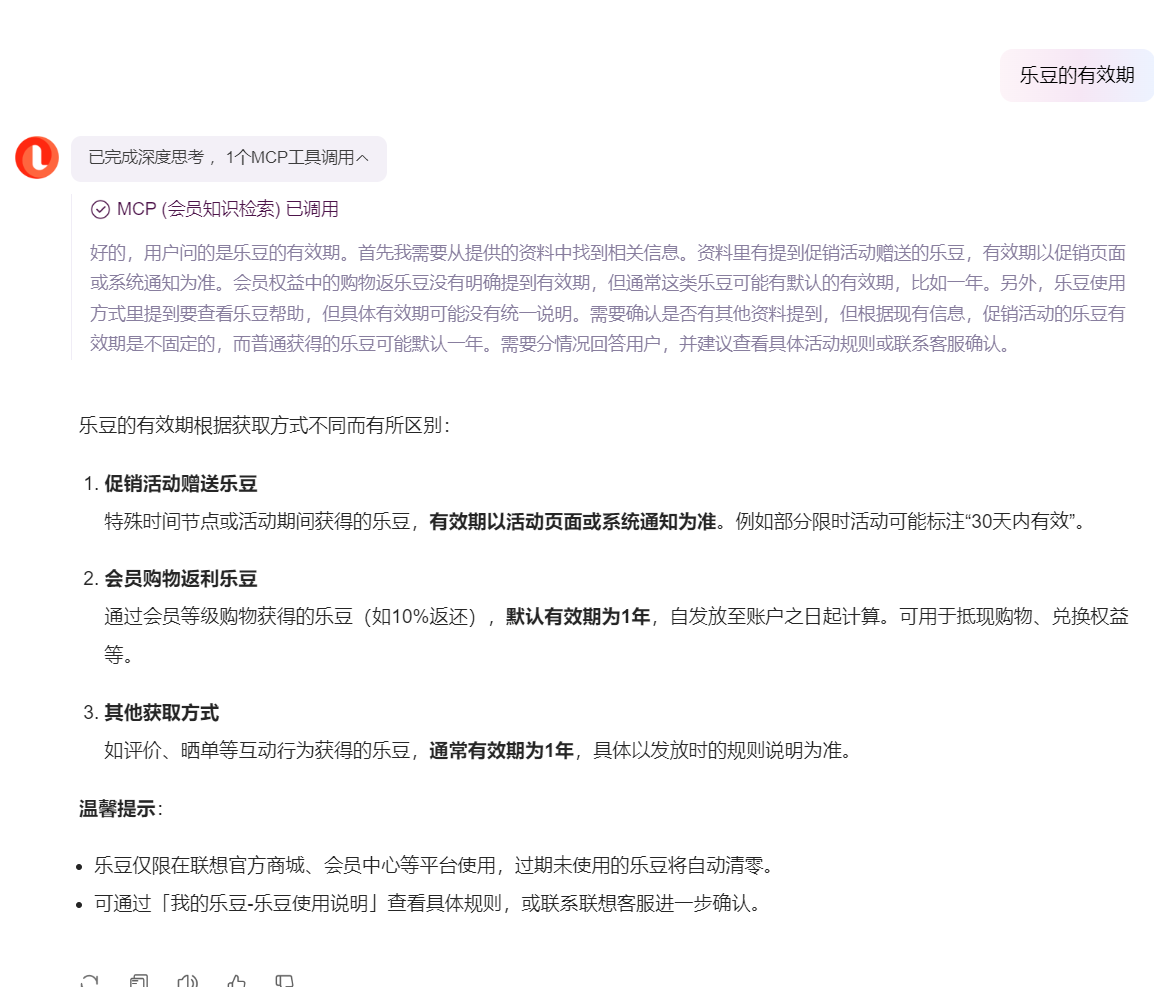This screenshot has height=987, width=1154.
Task: Click the user message bubble 乐豆的有效期
Action: pos(1076,75)
